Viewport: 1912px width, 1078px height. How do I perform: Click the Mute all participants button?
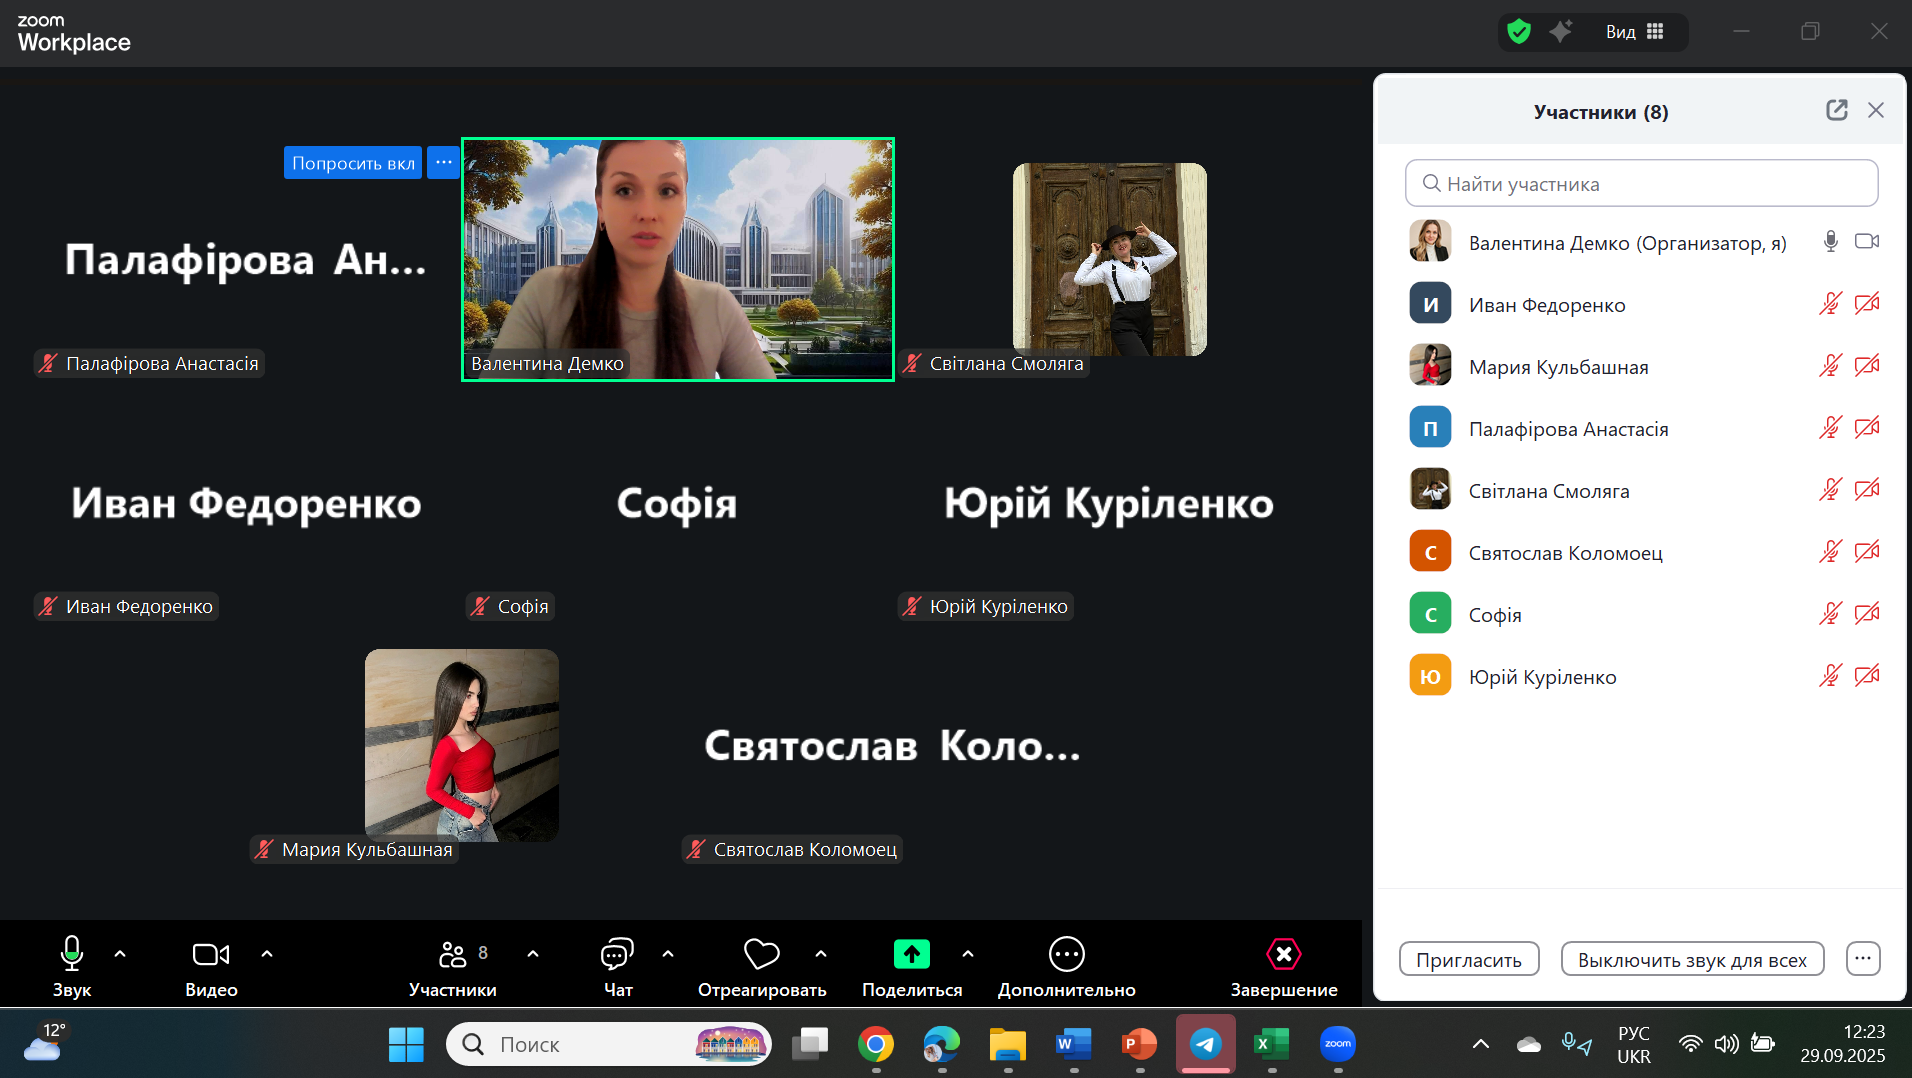pos(1692,960)
